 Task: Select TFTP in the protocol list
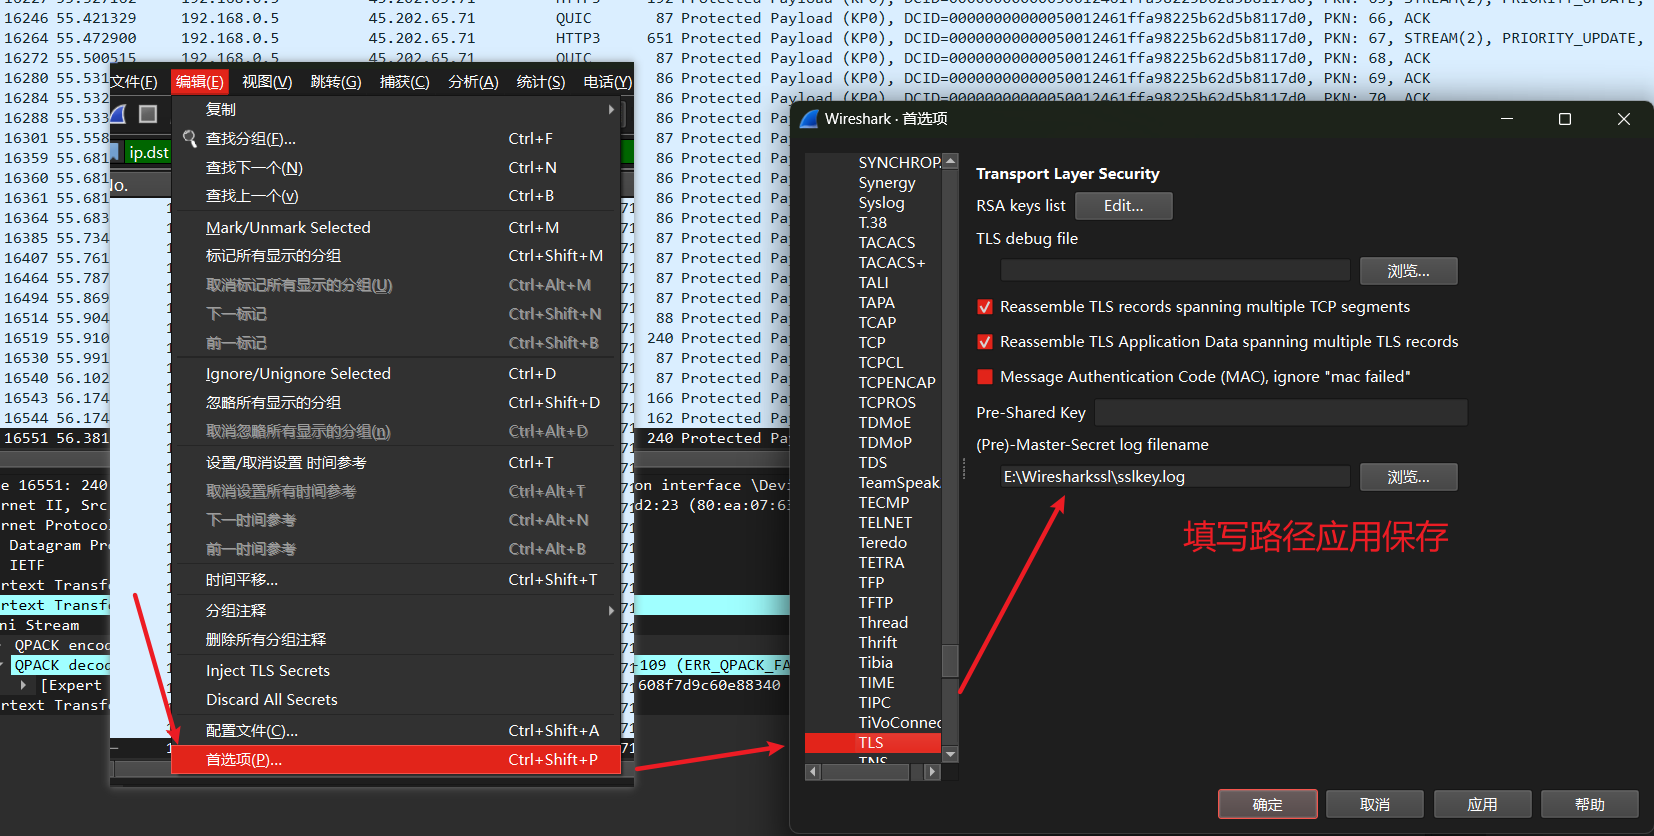tap(876, 603)
